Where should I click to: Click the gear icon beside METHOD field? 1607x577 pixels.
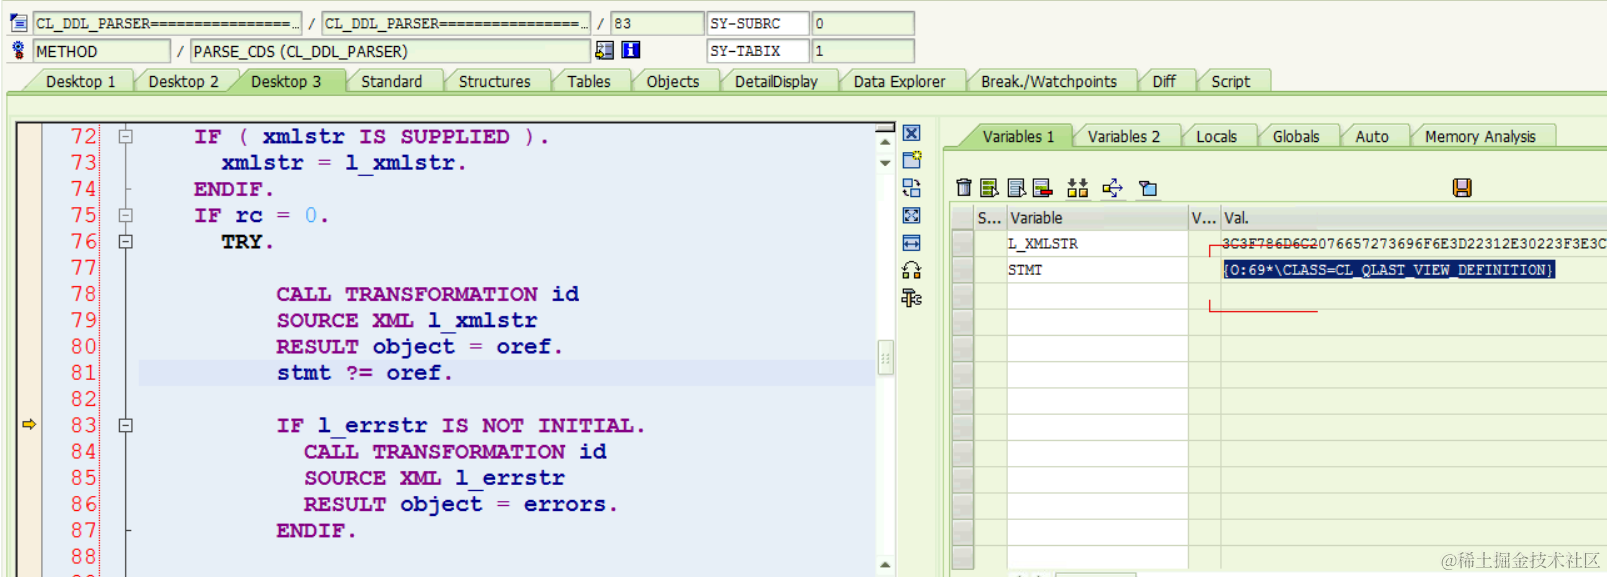click(x=18, y=50)
